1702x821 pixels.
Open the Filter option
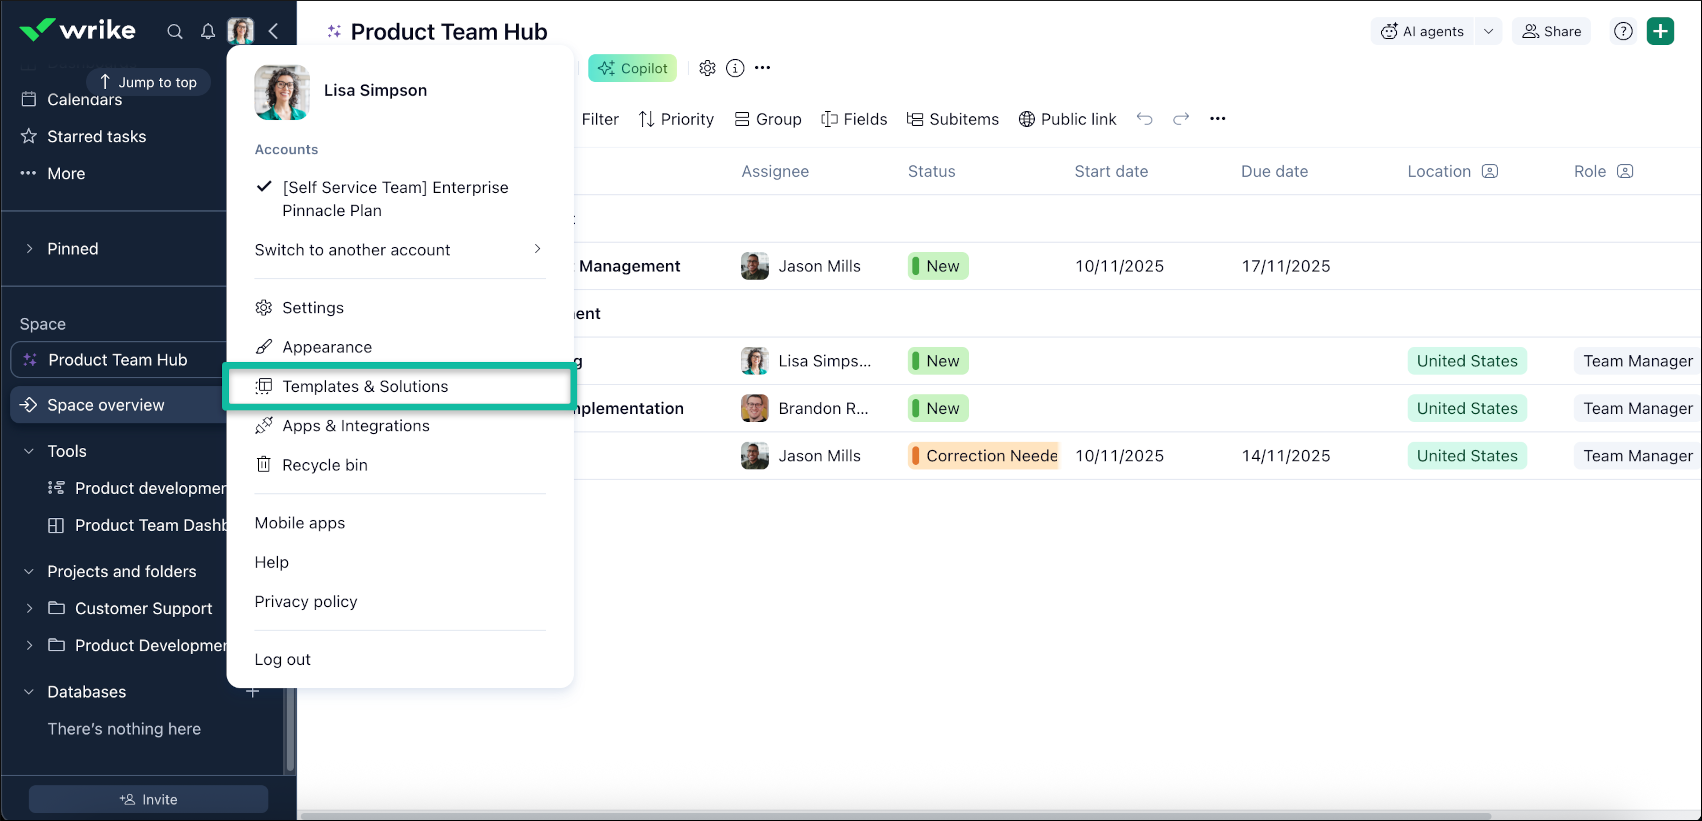600,119
